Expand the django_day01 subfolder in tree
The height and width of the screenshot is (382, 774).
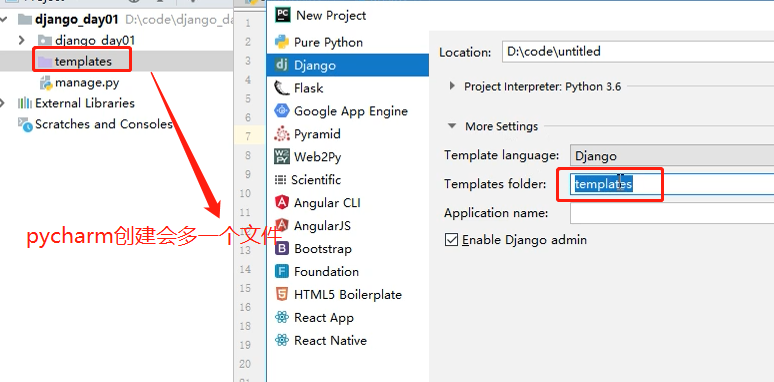click(x=21, y=40)
